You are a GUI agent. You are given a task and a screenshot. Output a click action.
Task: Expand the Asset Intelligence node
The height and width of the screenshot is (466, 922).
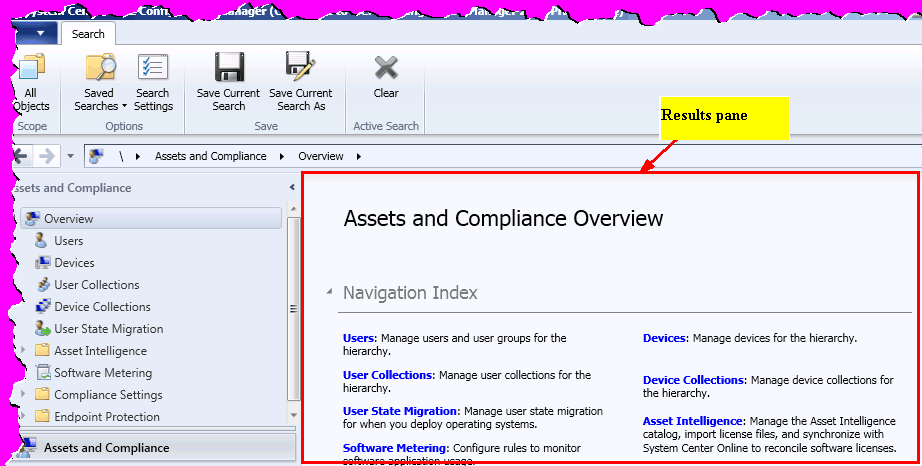click(24, 350)
